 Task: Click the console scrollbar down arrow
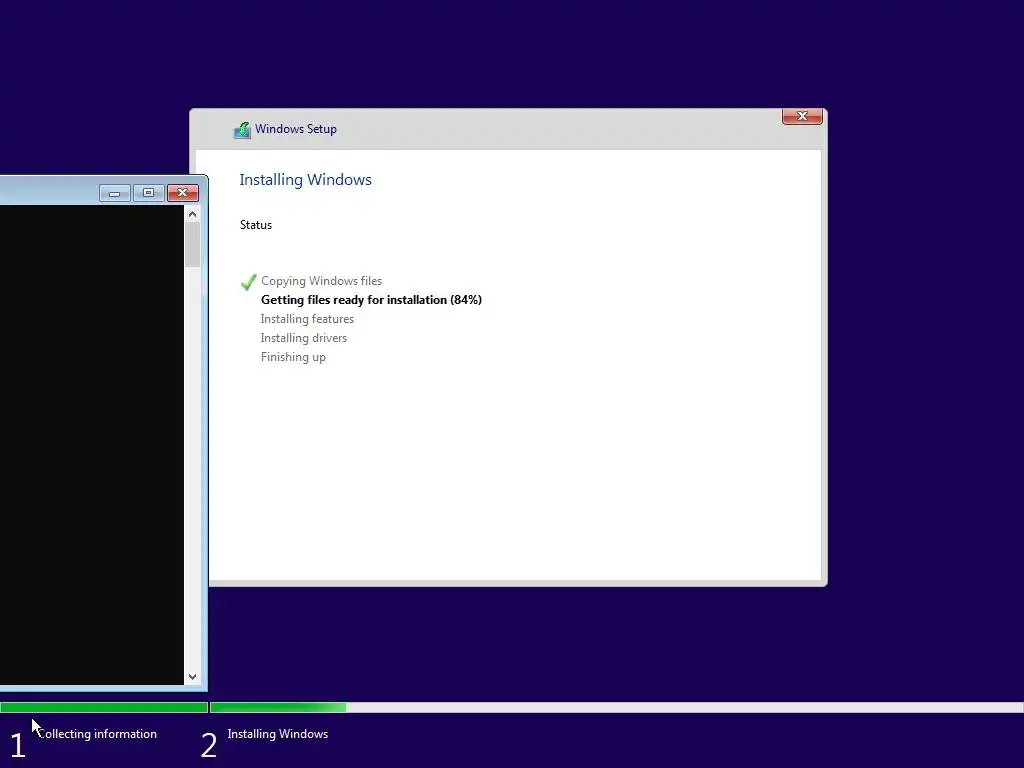coord(192,677)
